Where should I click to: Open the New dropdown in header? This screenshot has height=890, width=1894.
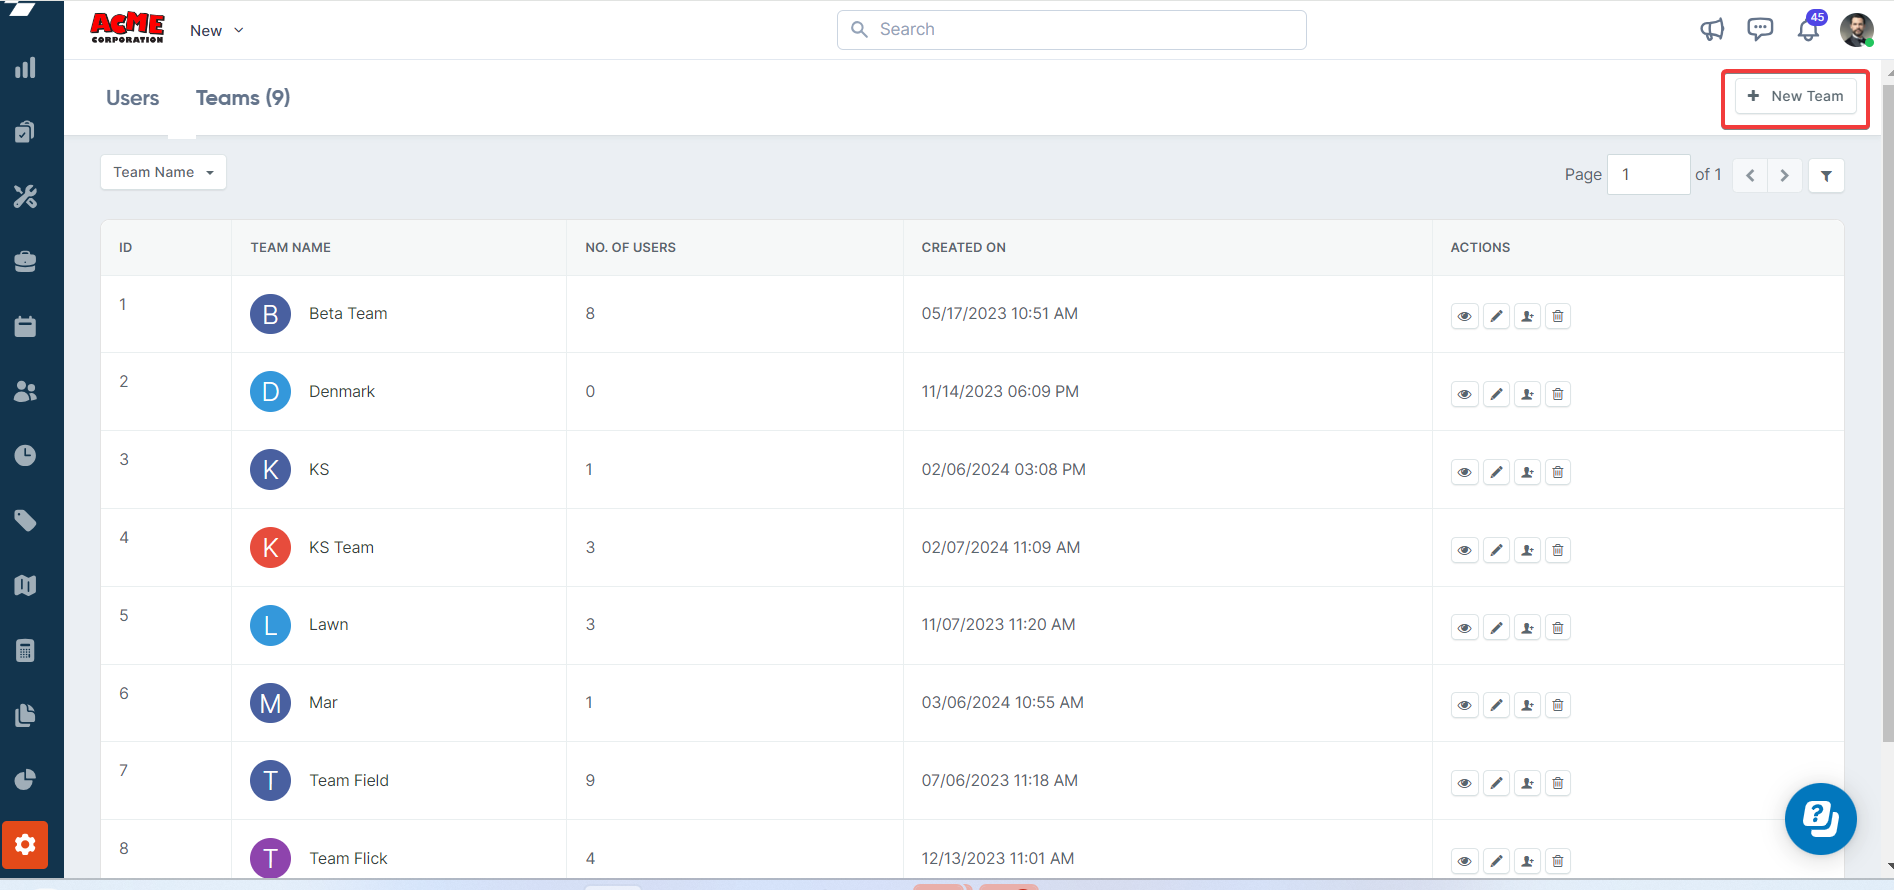tap(216, 30)
